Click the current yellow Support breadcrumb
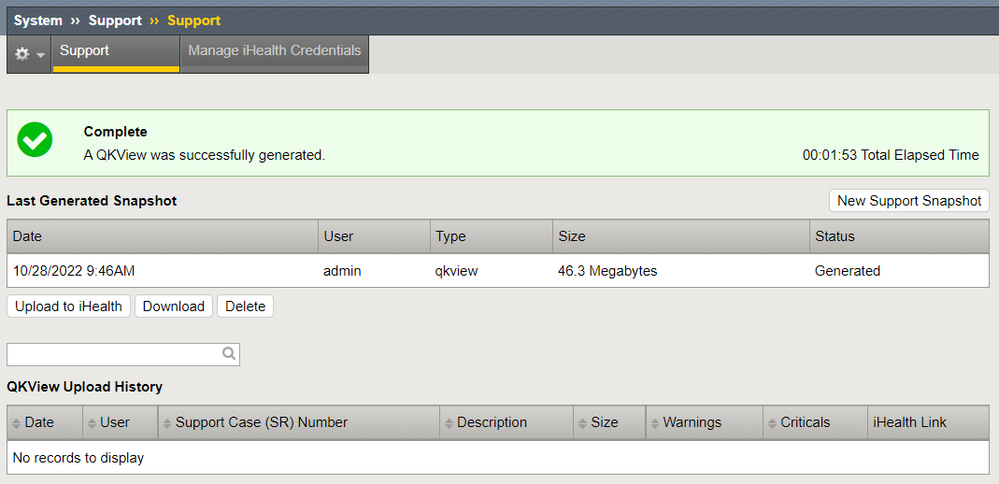 [x=194, y=20]
